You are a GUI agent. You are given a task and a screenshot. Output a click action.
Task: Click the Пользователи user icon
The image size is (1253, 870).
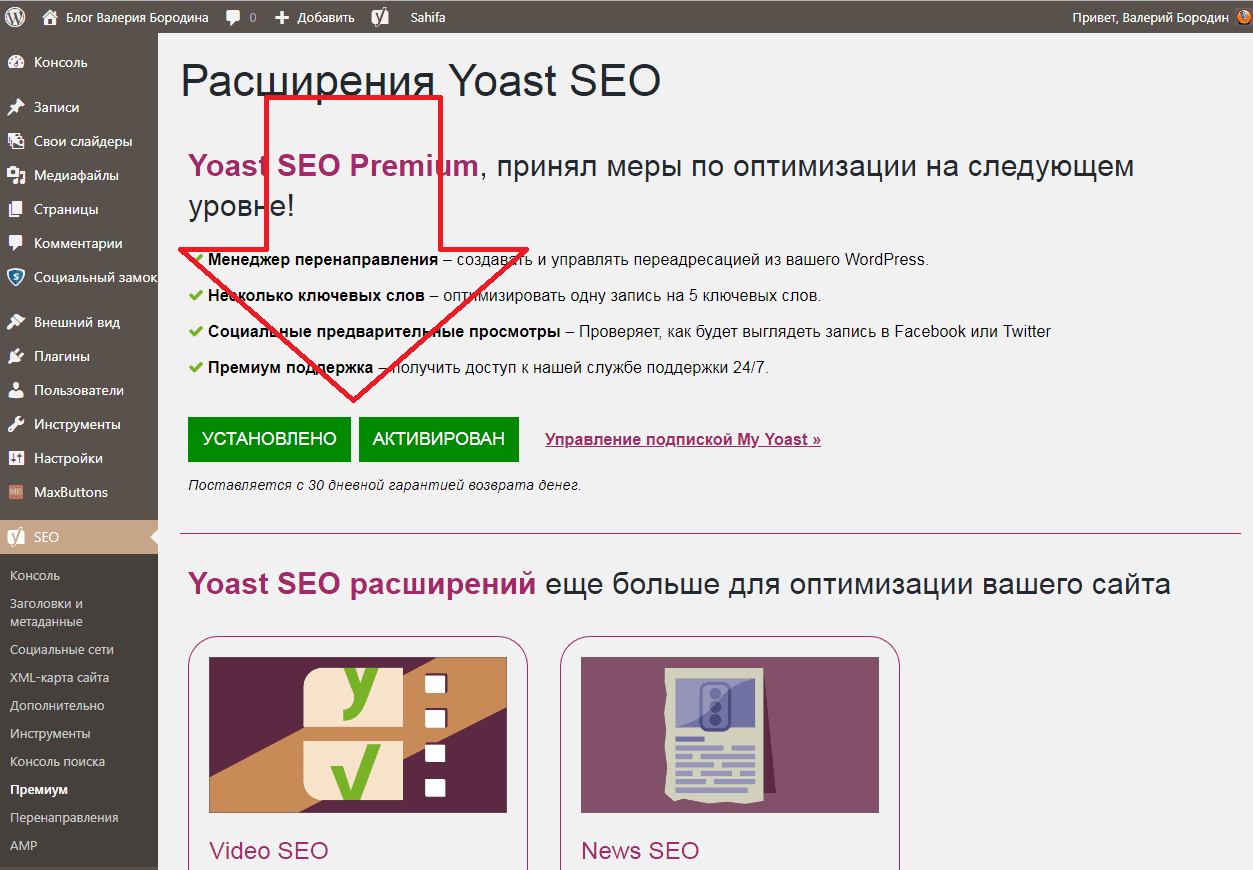point(16,390)
